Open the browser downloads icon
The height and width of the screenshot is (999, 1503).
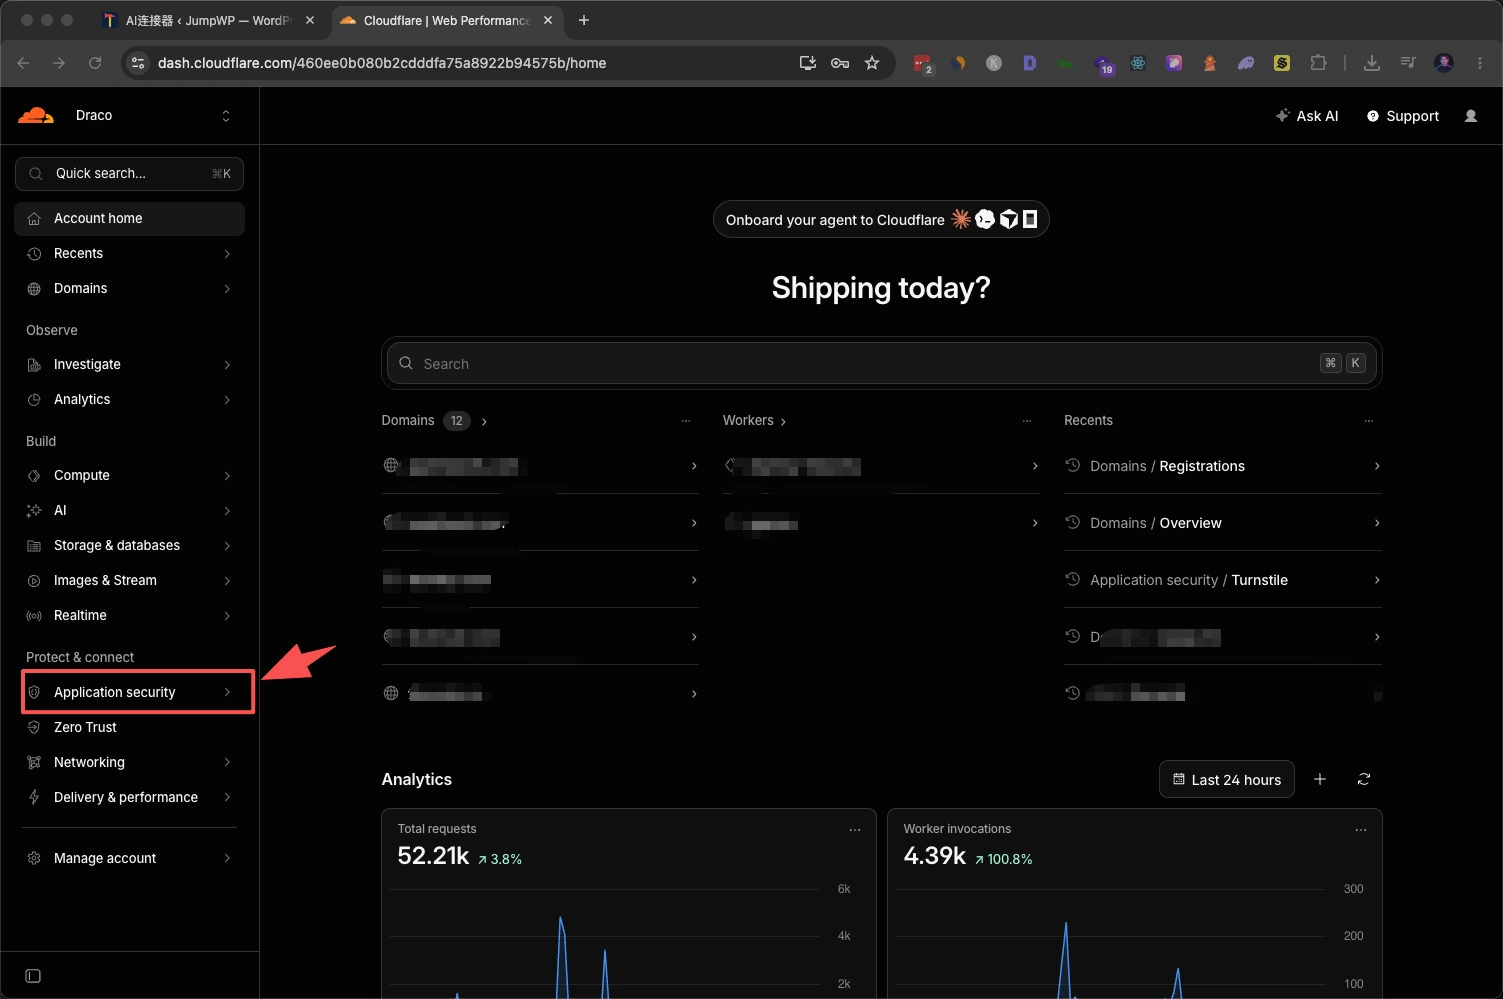pyautogui.click(x=1372, y=63)
